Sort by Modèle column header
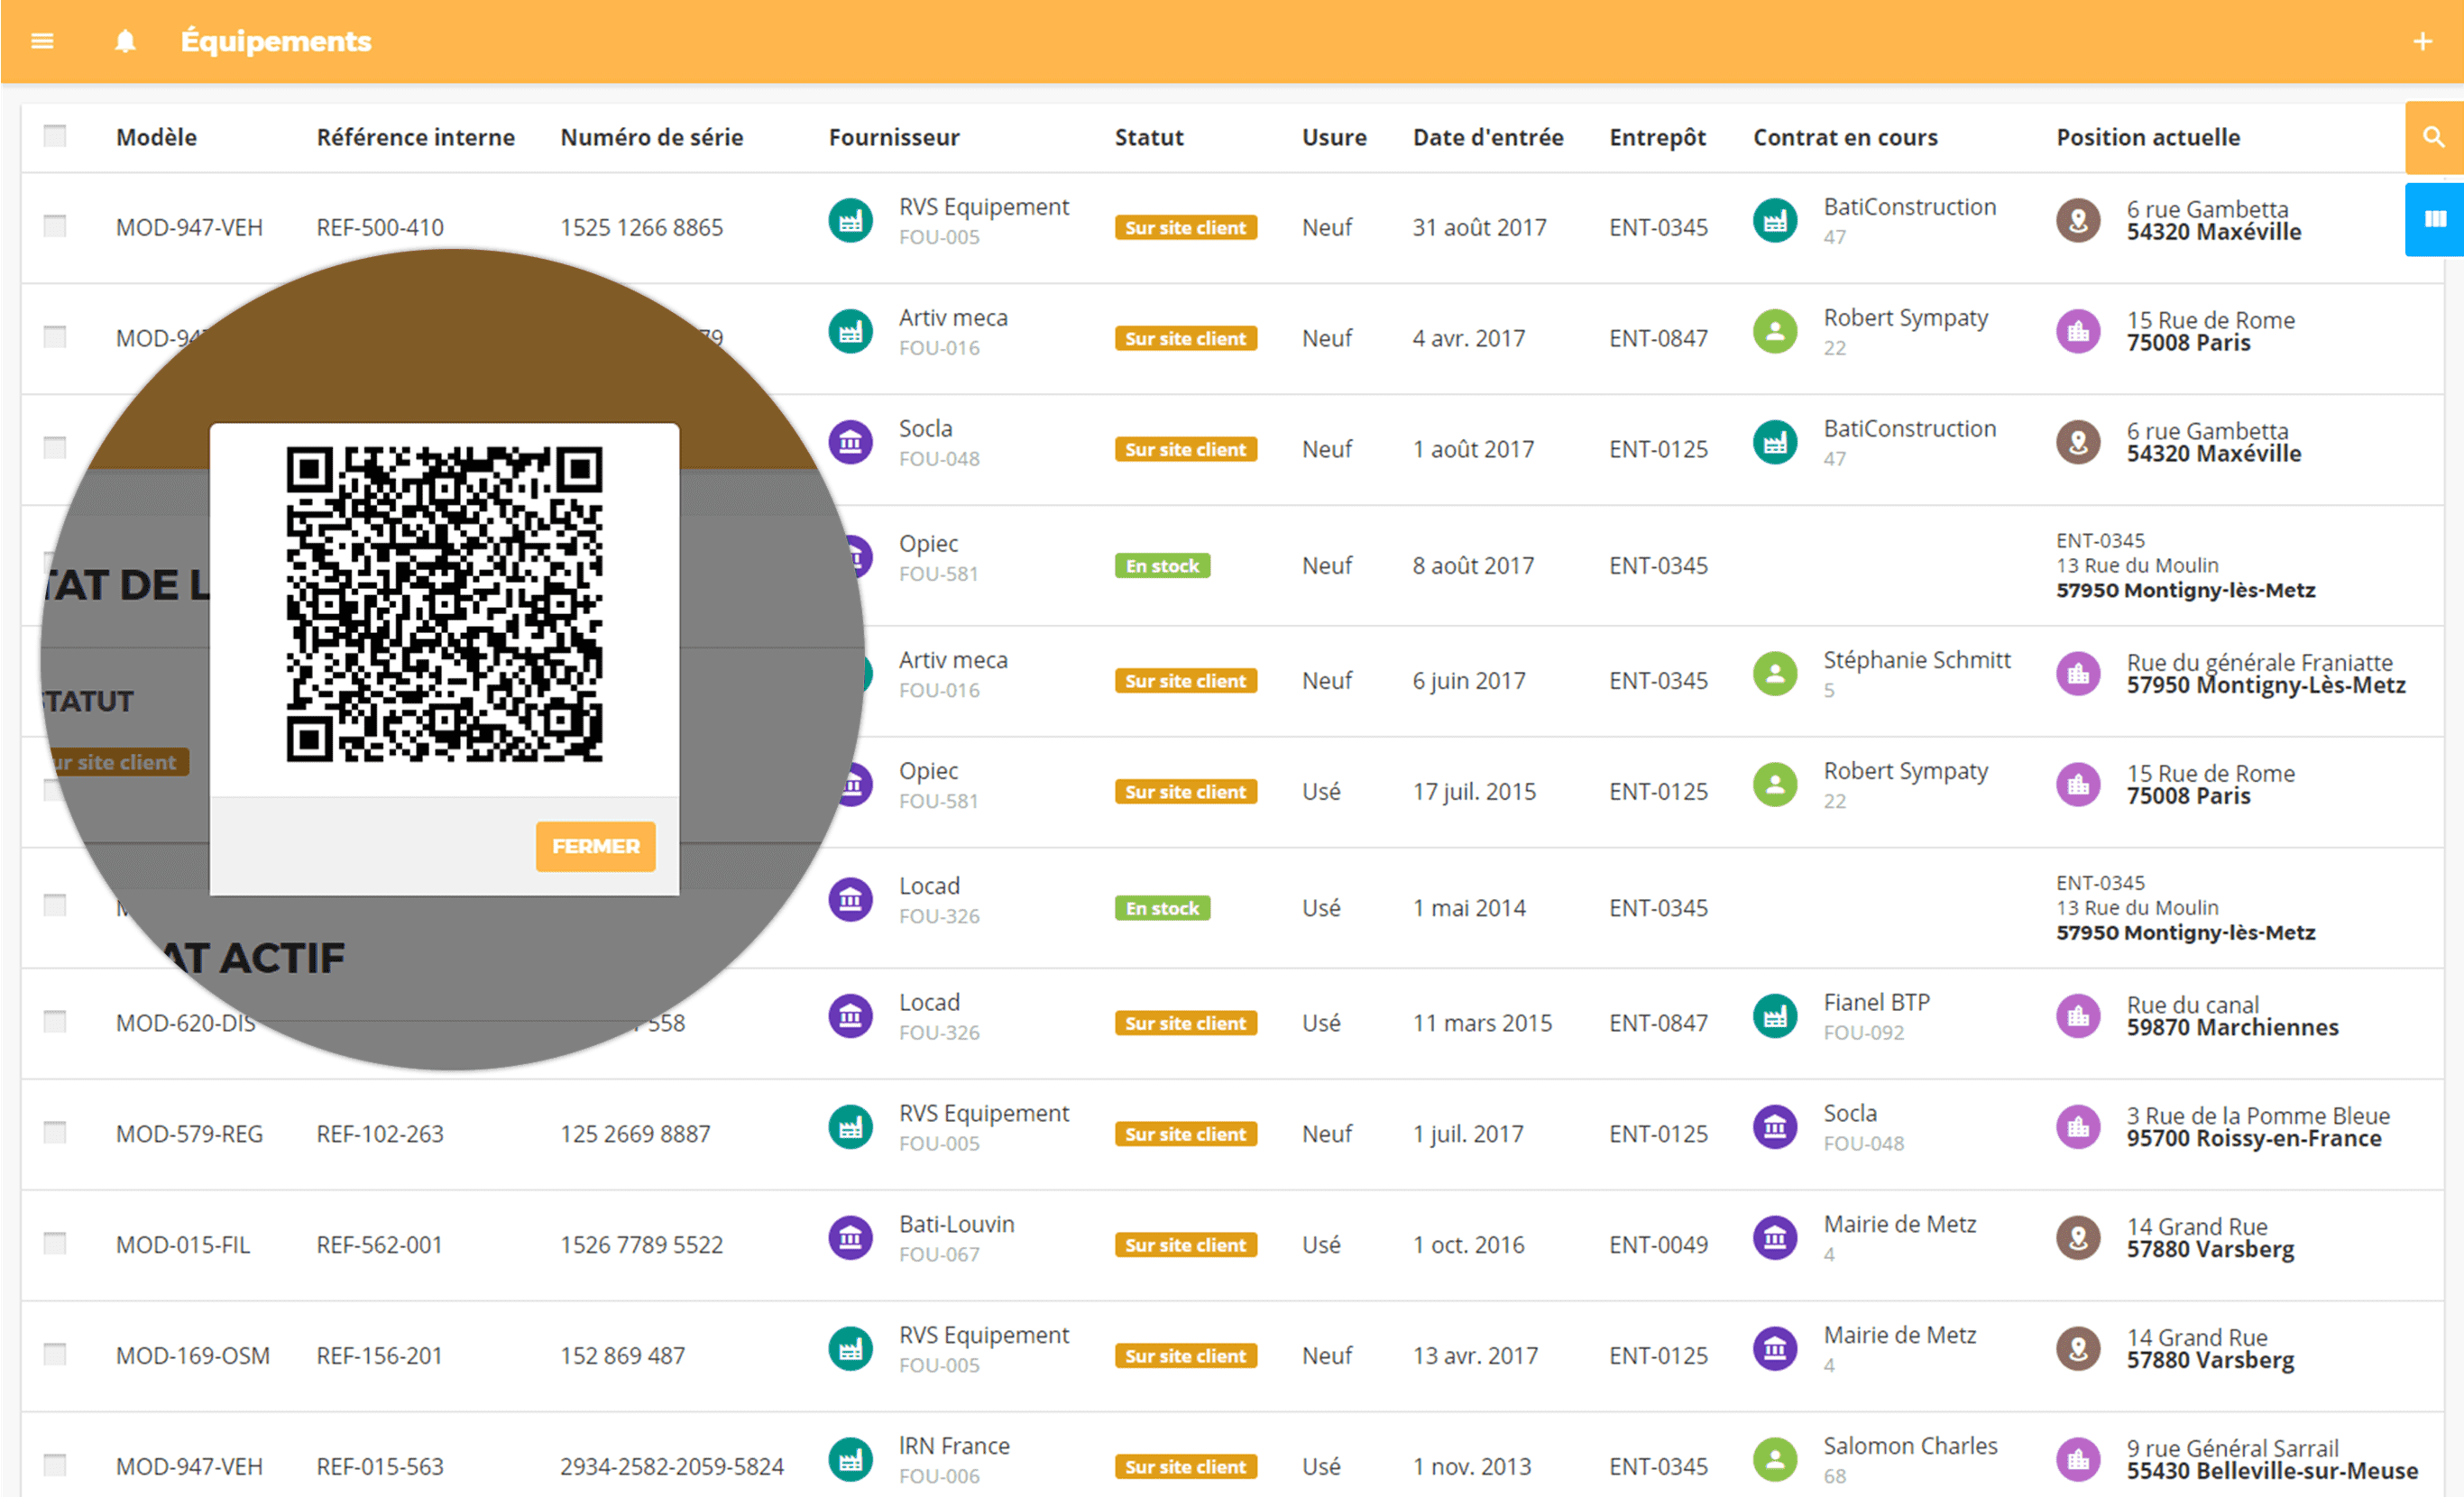 (x=156, y=137)
